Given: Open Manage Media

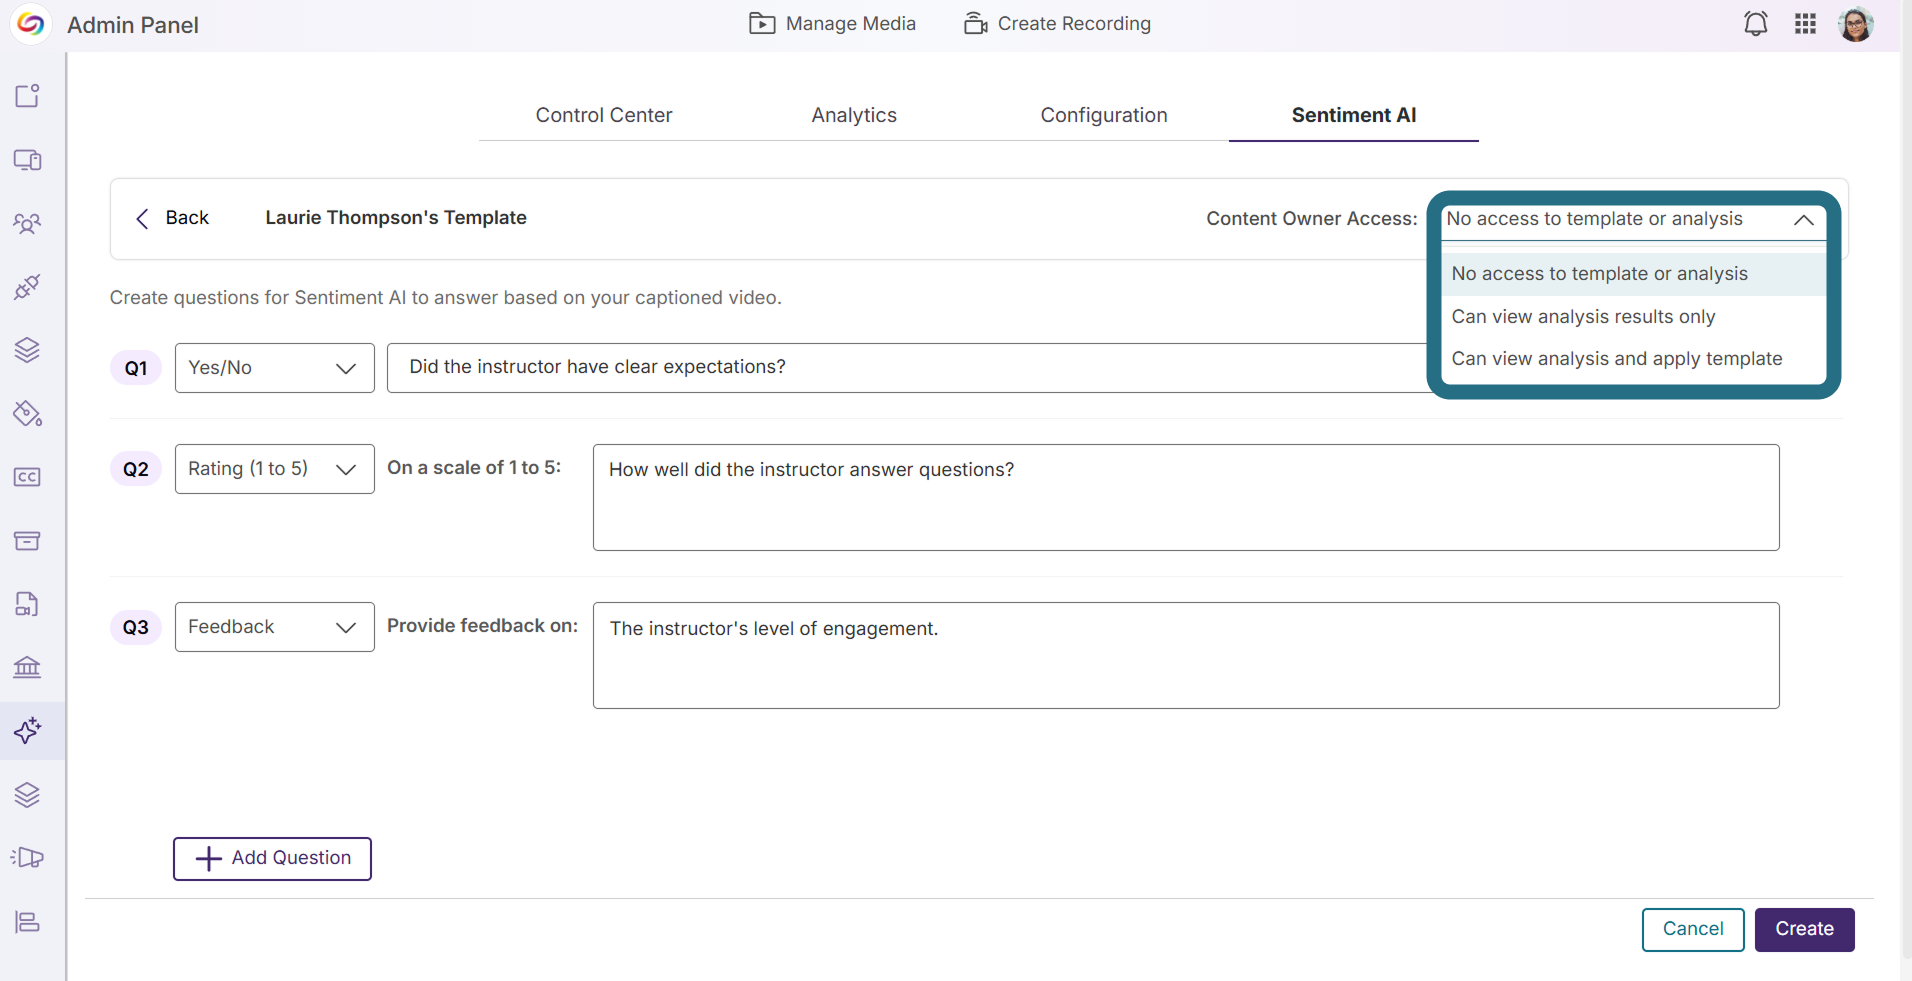Looking at the screenshot, I should (x=832, y=24).
